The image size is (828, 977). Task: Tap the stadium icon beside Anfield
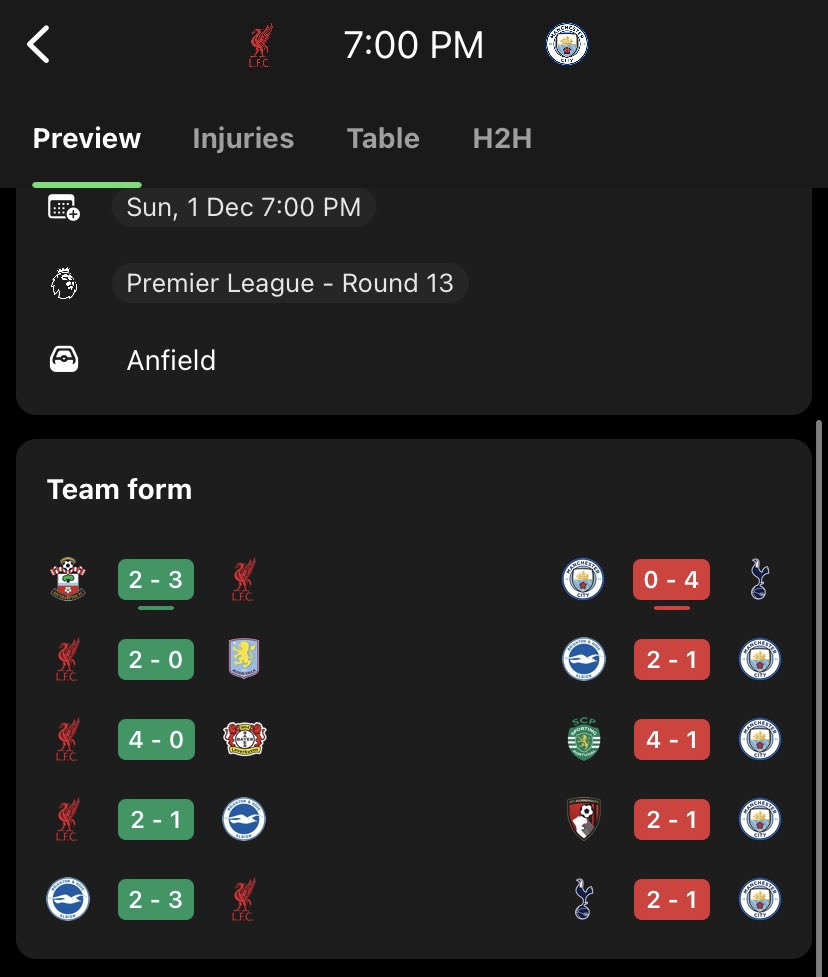[x=64, y=360]
